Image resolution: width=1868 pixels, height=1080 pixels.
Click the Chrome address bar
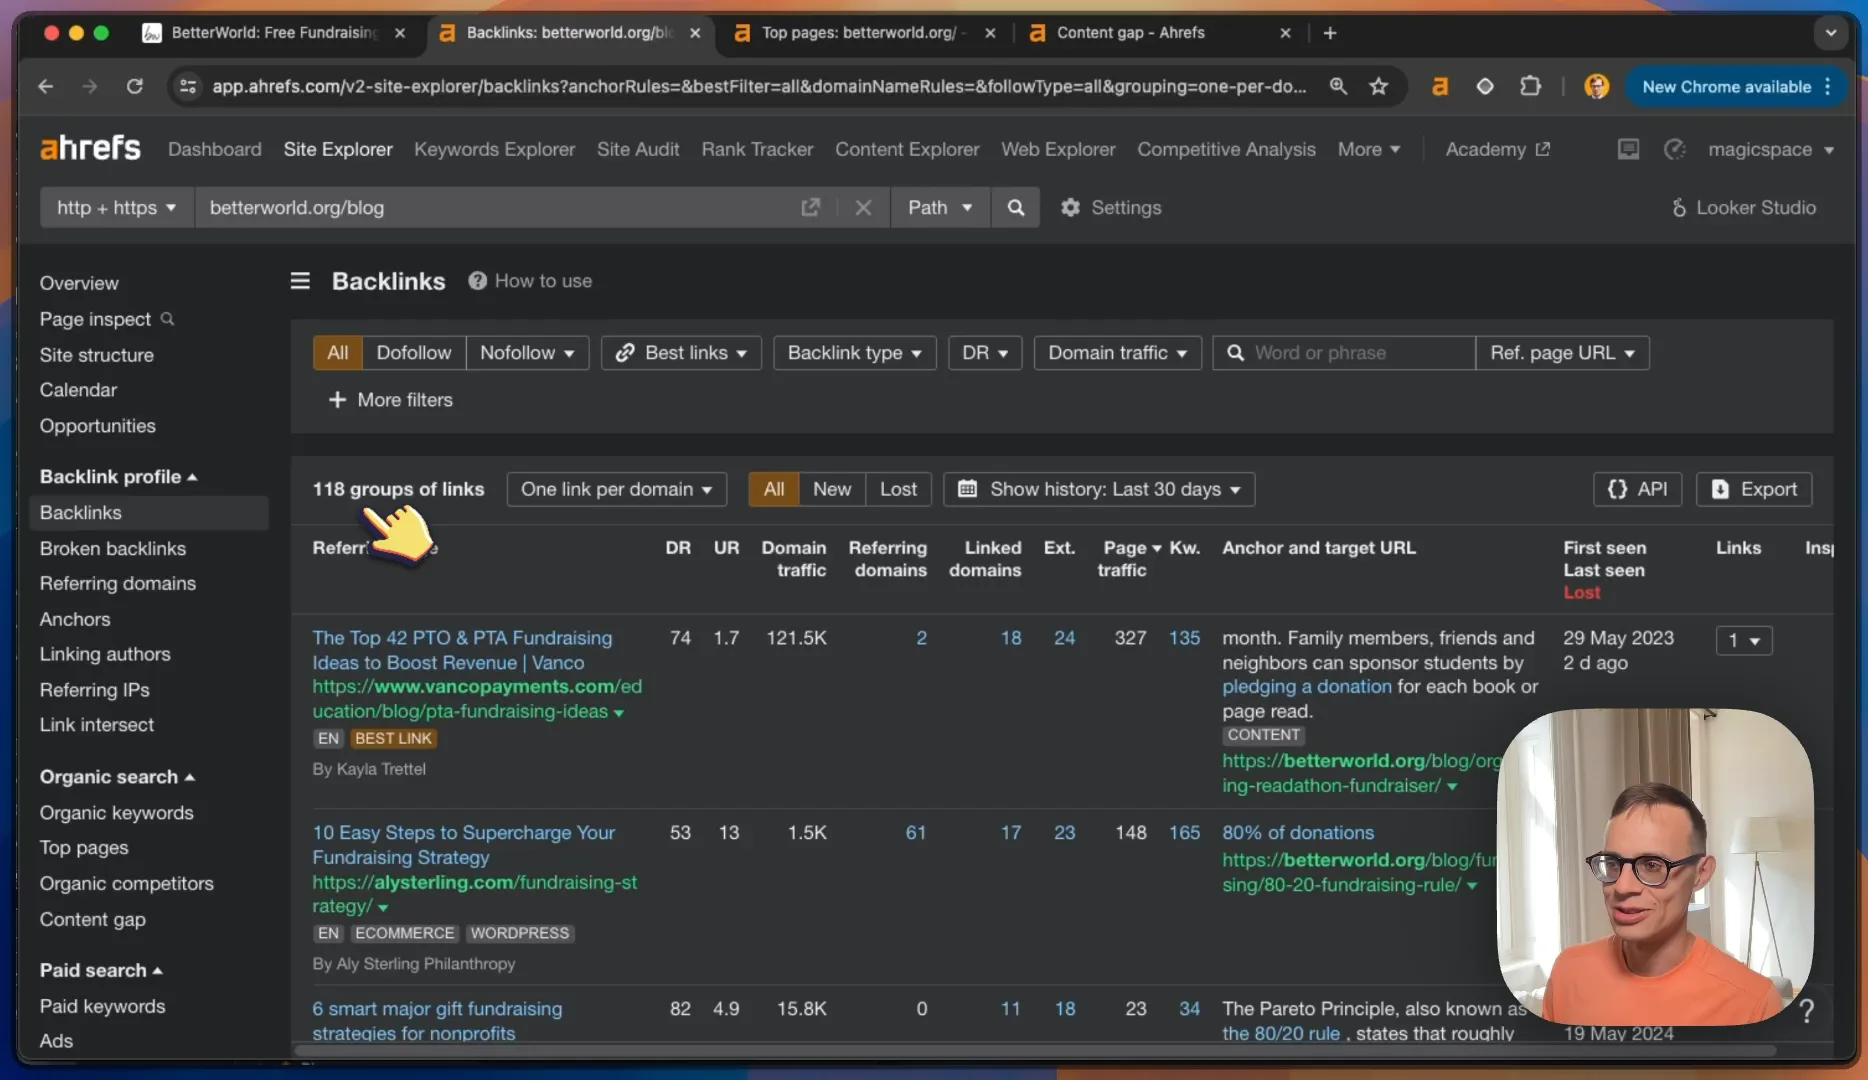click(x=758, y=86)
